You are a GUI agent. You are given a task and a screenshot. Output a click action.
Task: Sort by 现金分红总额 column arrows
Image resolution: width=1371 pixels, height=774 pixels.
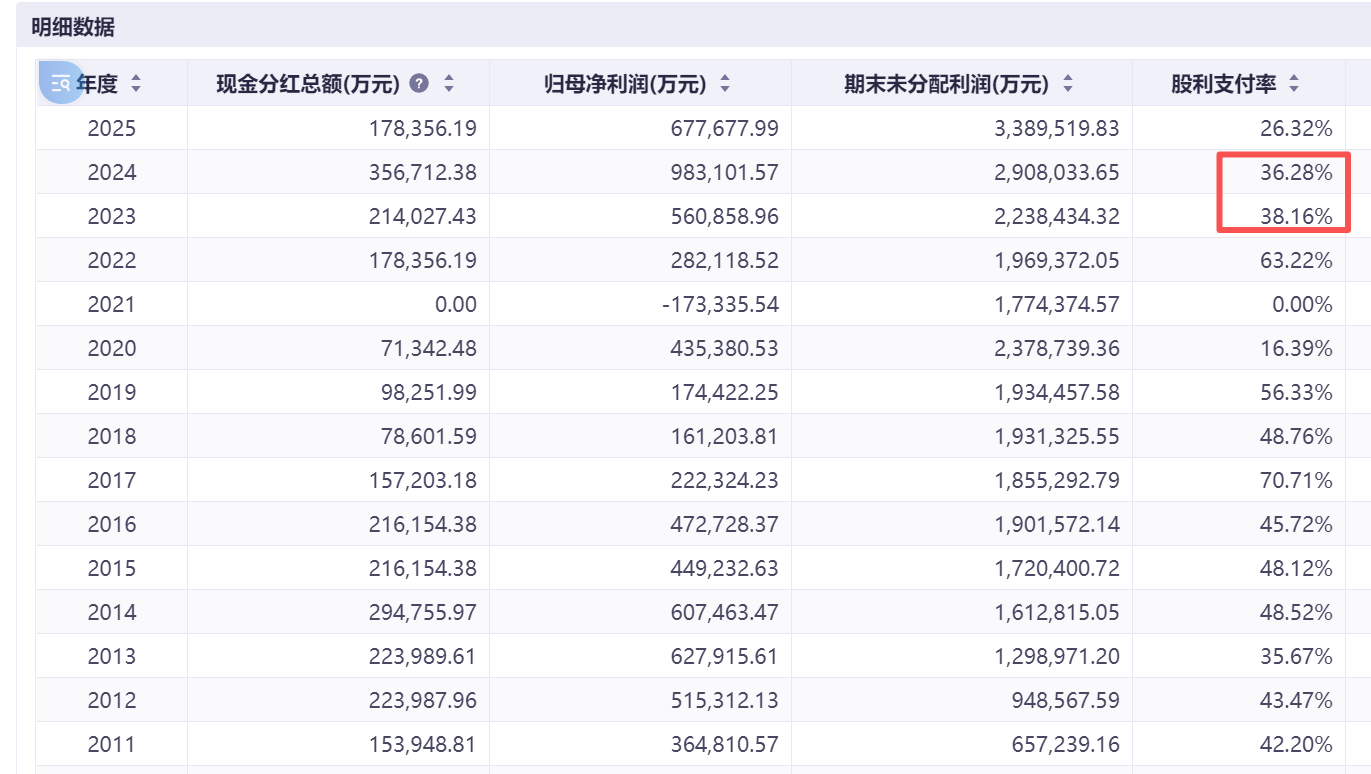pyautogui.click(x=449, y=84)
